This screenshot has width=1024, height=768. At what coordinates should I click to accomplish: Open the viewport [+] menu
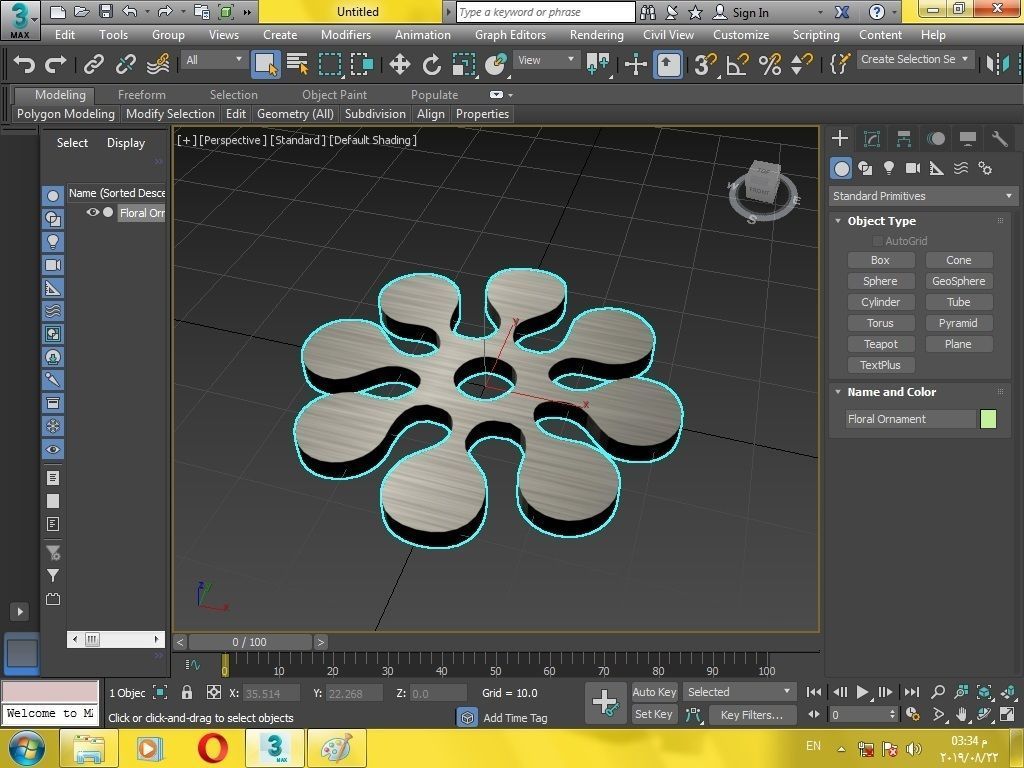(x=186, y=140)
